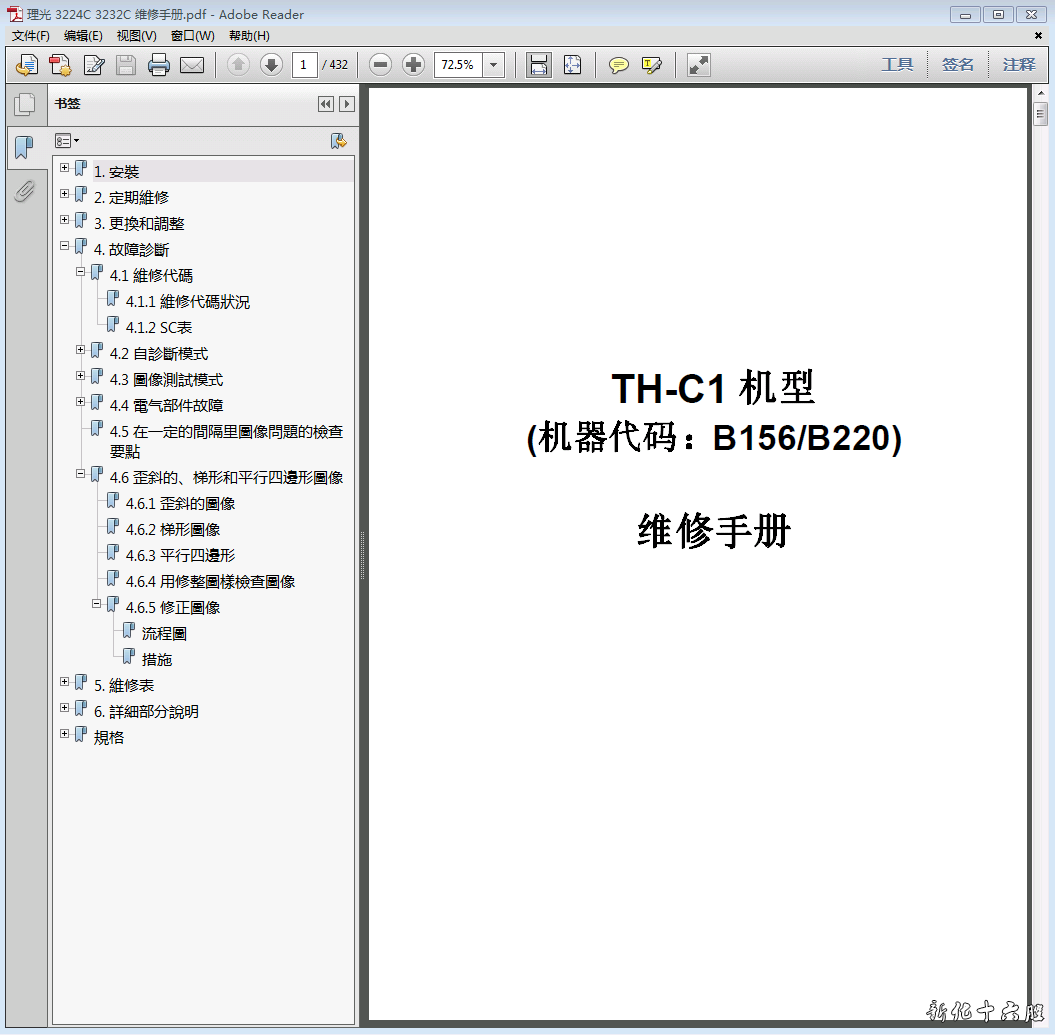The width and height of the screenshot is (1055, 1035).
Task: Click the vertical scrollbar thumb
Action: point(1040,113)
